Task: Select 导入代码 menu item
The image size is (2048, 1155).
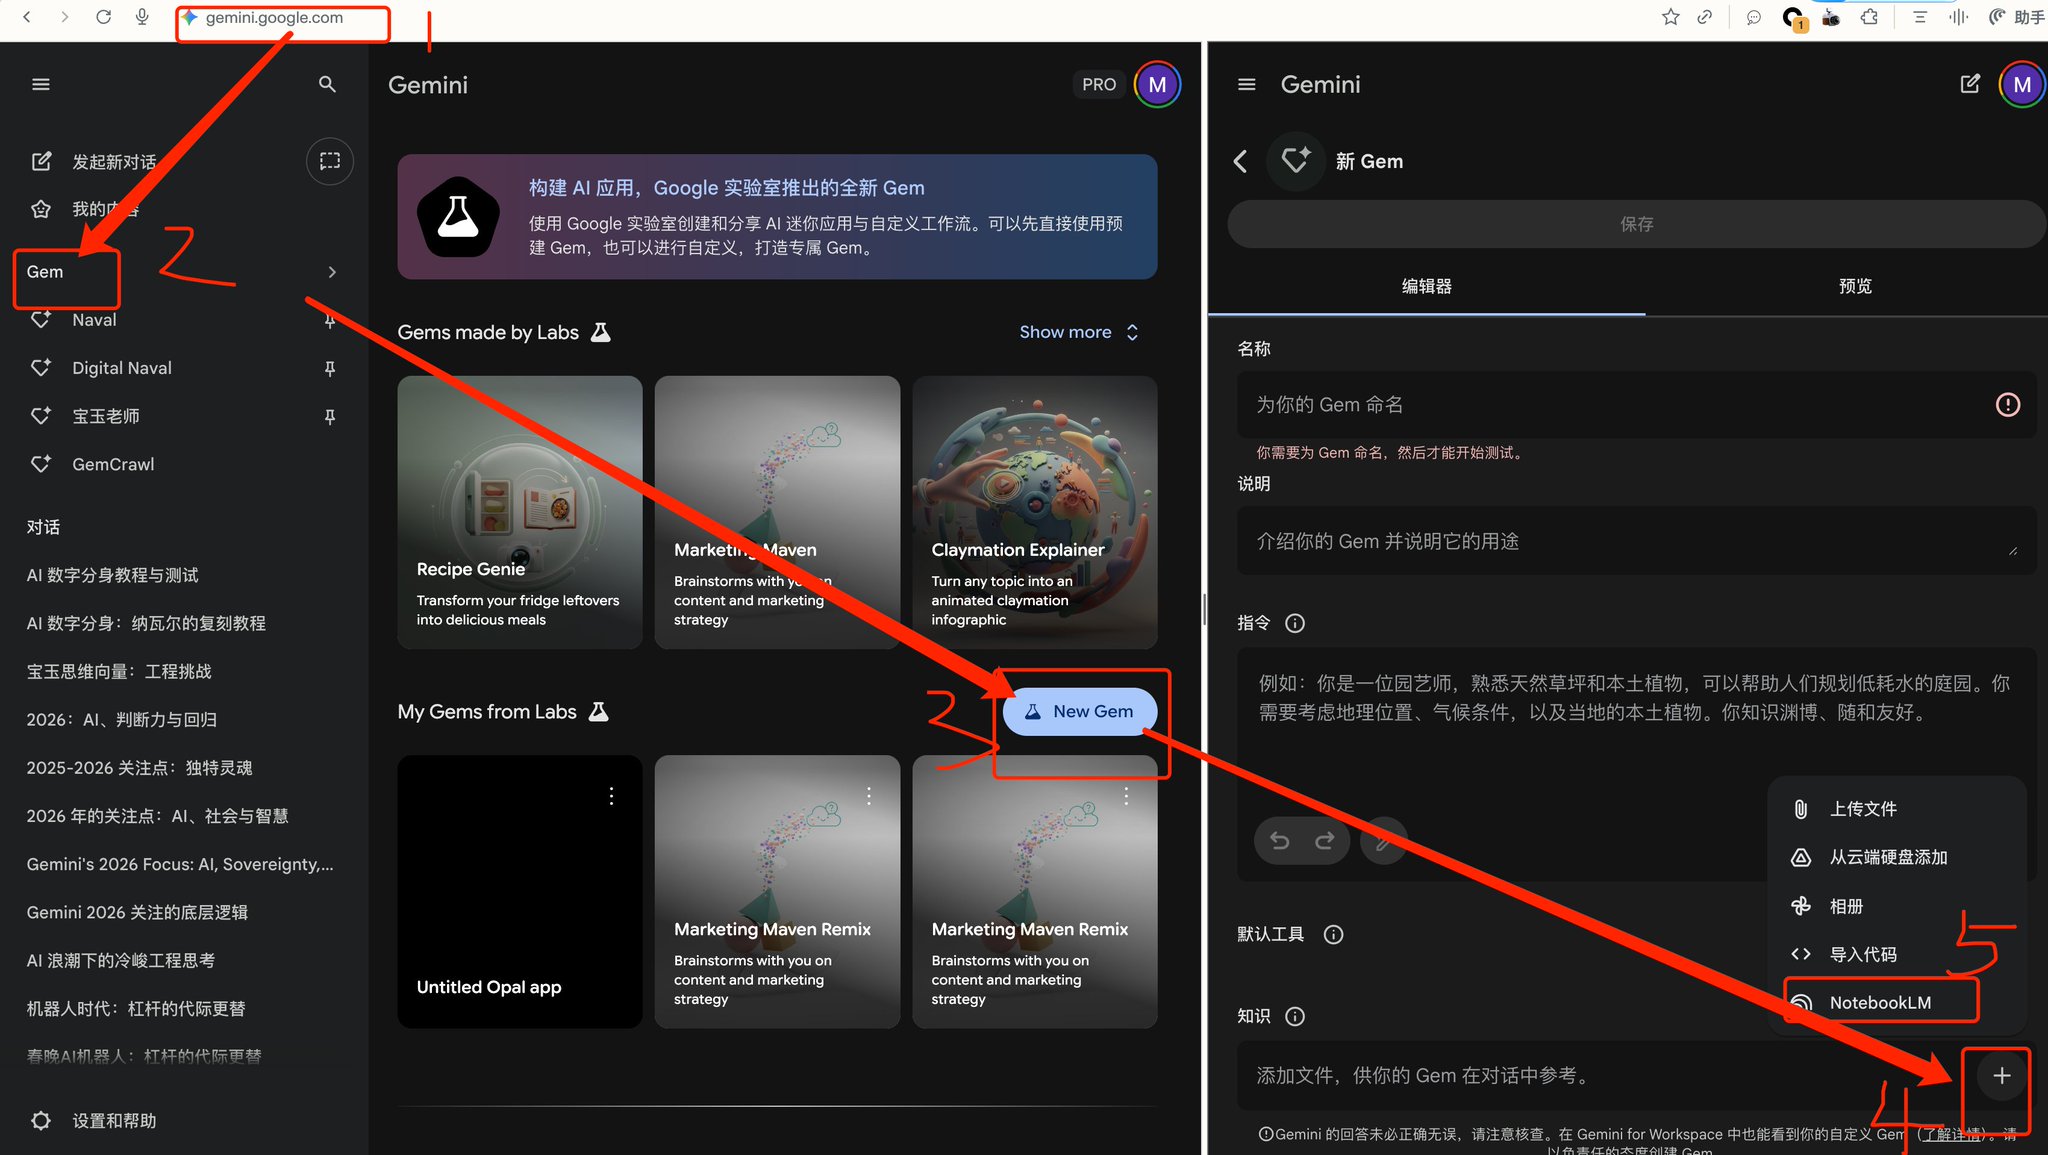Action: pos(1897,954)
